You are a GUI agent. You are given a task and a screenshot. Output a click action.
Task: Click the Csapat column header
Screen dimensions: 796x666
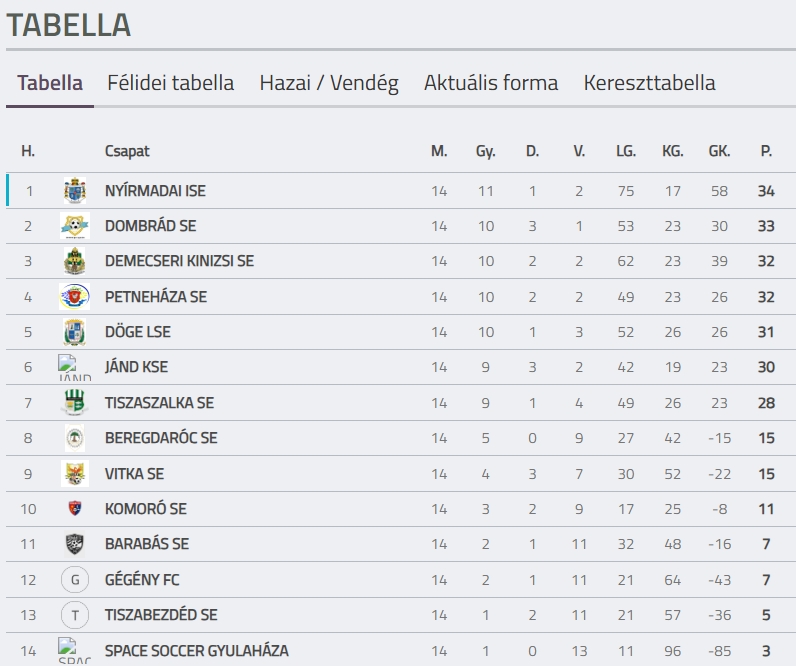127,151
